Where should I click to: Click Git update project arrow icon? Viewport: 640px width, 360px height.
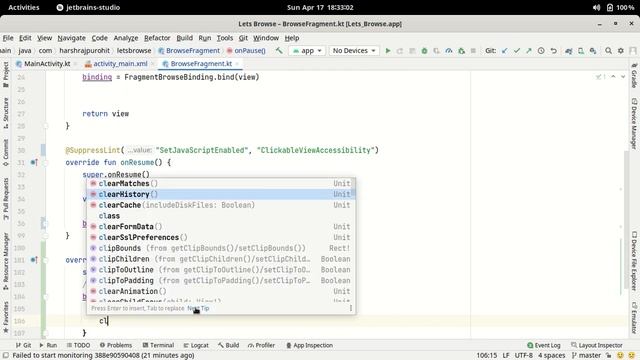[x=505, y=51]
